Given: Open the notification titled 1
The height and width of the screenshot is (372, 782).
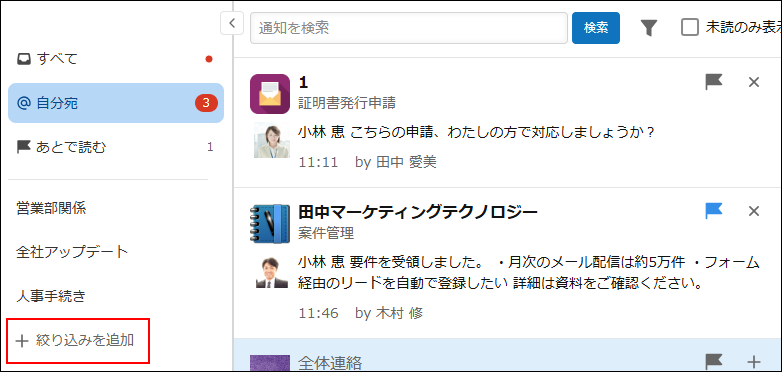Looking at the screenshot, I should 303,83.
